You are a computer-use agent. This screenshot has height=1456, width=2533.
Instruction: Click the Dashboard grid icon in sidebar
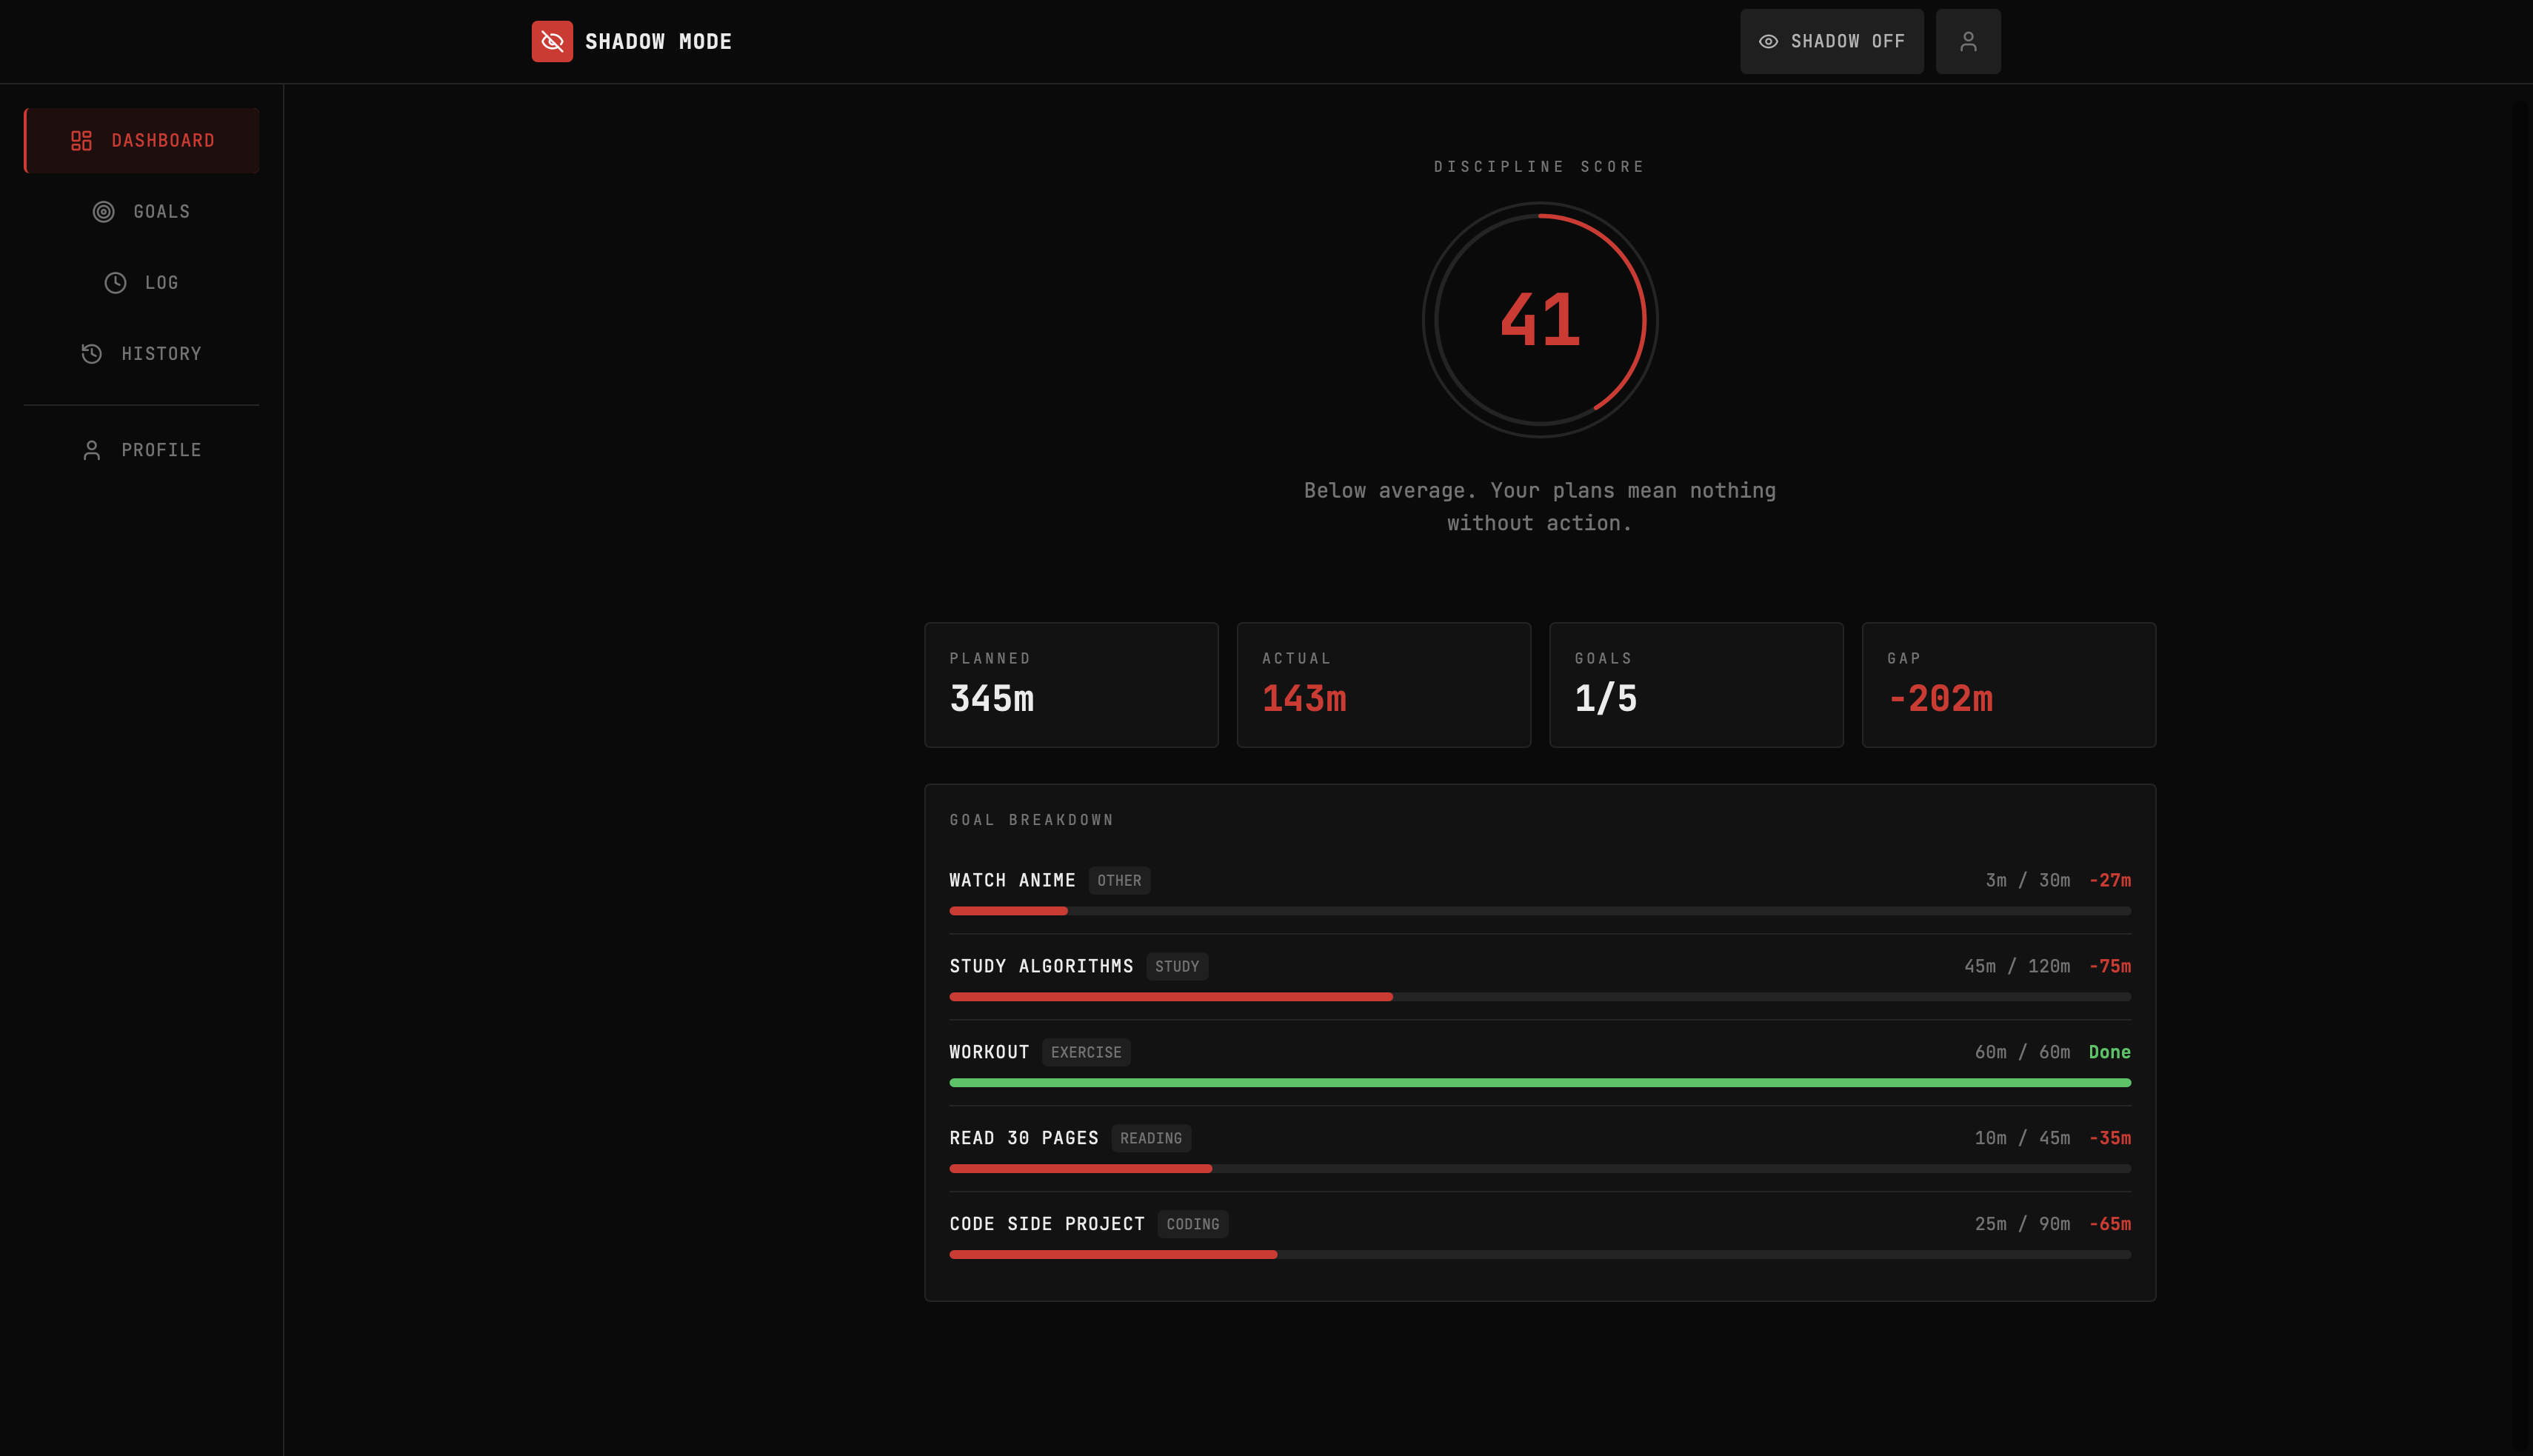pyautogui.click(x=81, y=141)
